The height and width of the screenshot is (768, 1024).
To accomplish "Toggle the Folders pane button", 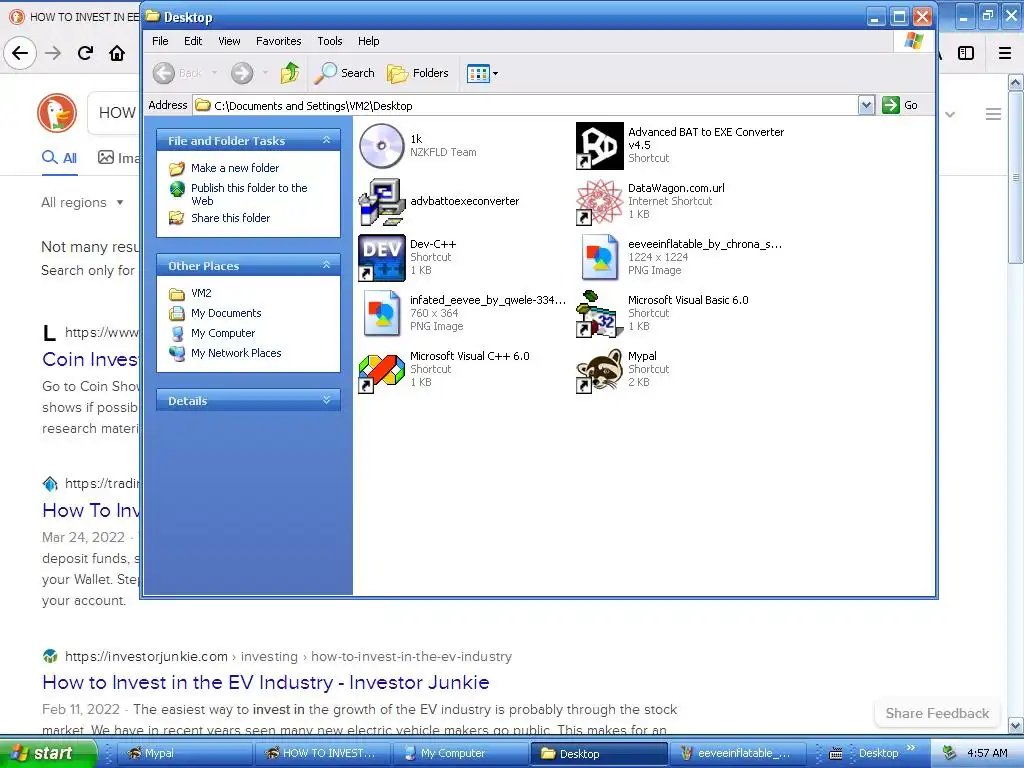I will coord(418,73).
